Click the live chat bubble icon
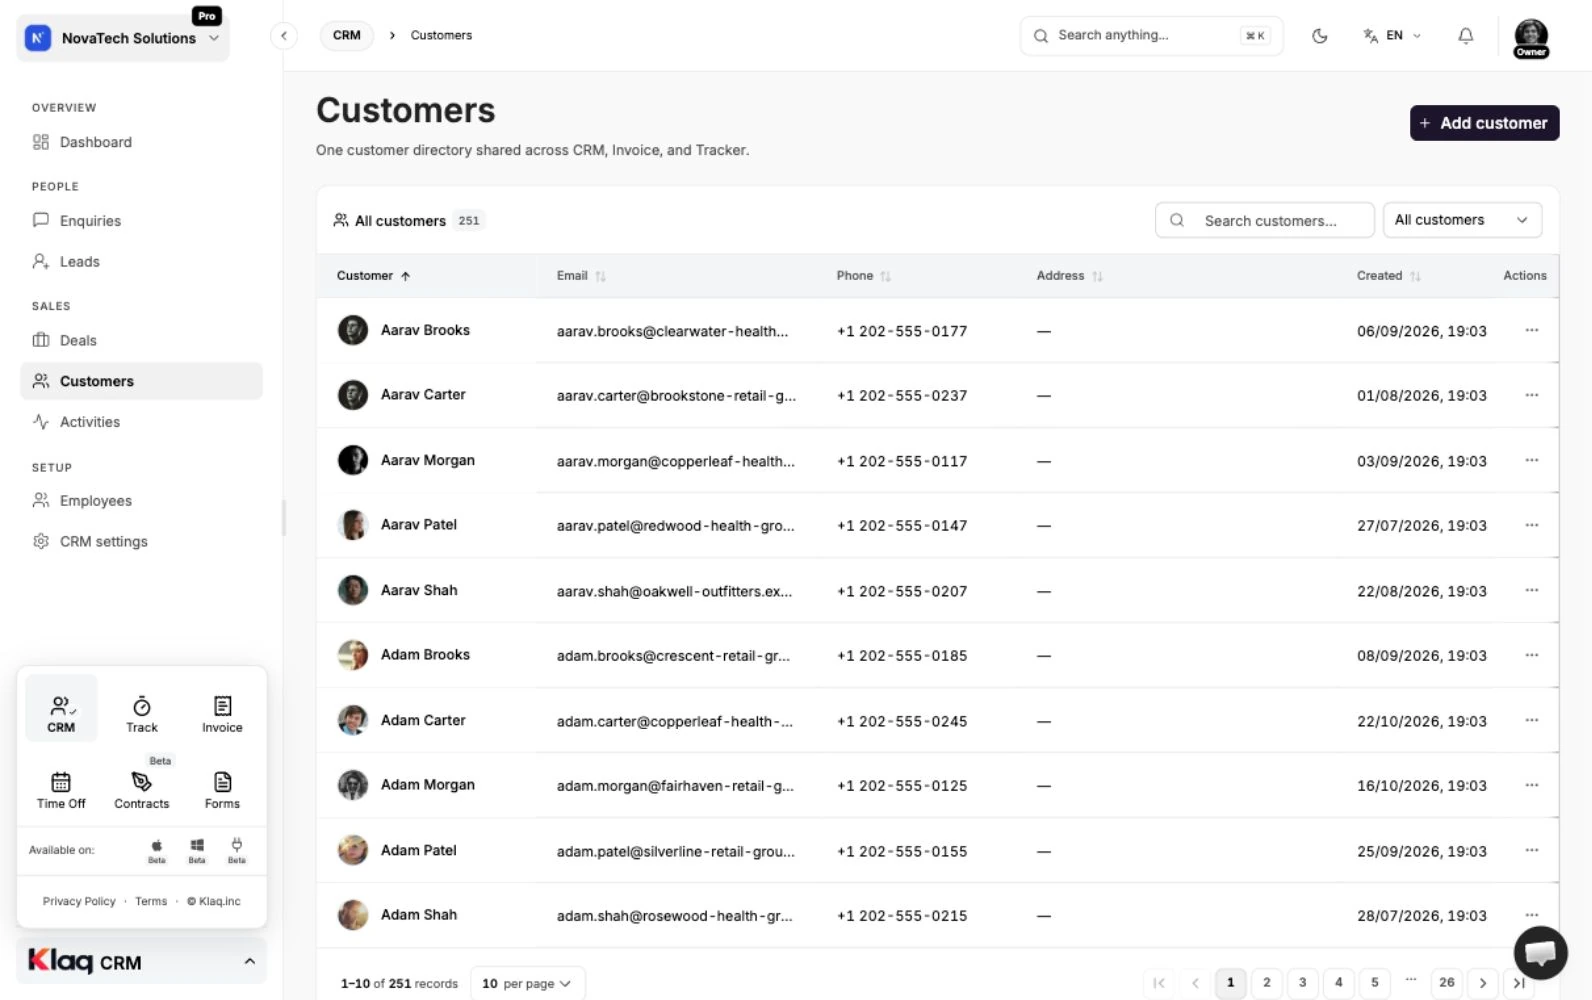The width and height of the screenshot is (1592, 1000). point(1540,952)
